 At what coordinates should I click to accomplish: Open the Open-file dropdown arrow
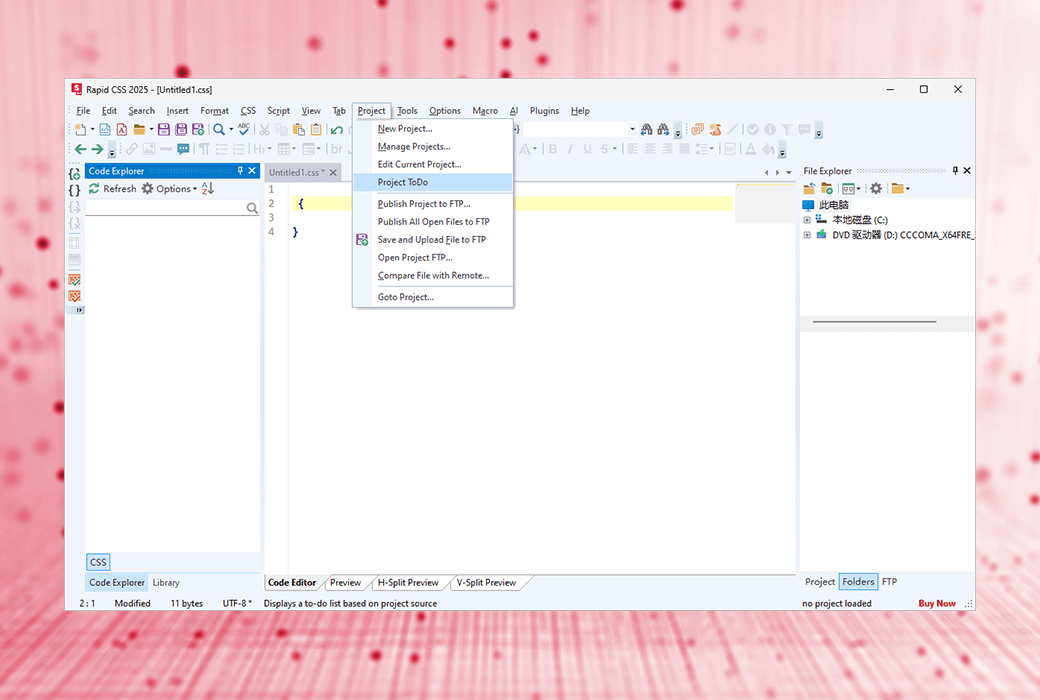point(151,129)
